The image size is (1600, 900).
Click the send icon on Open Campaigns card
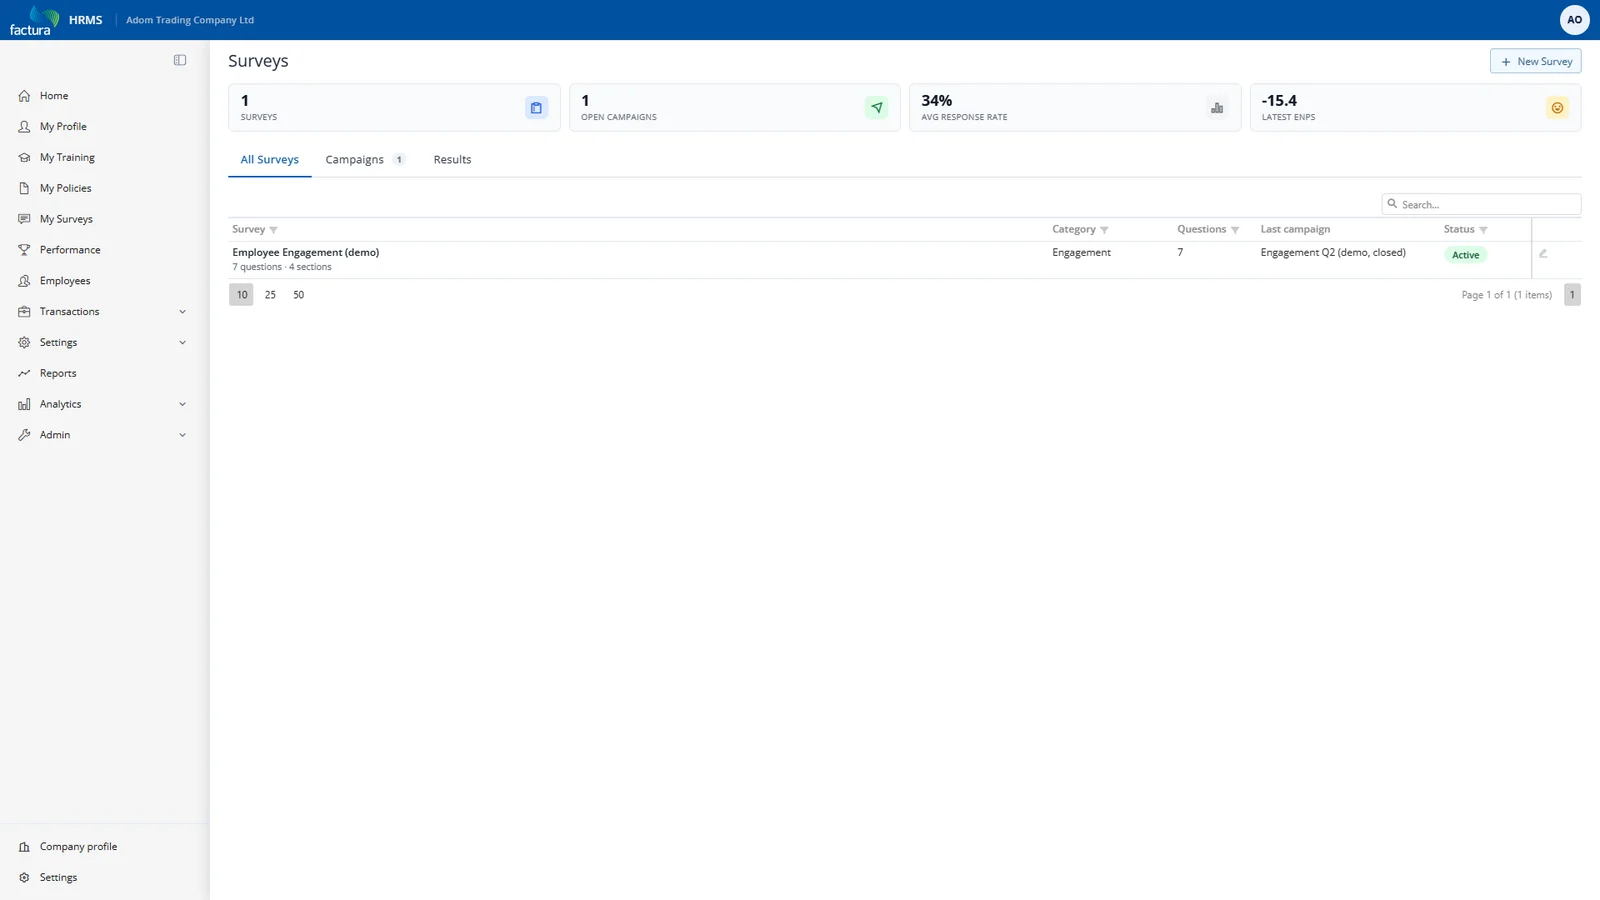pos(877,108)
